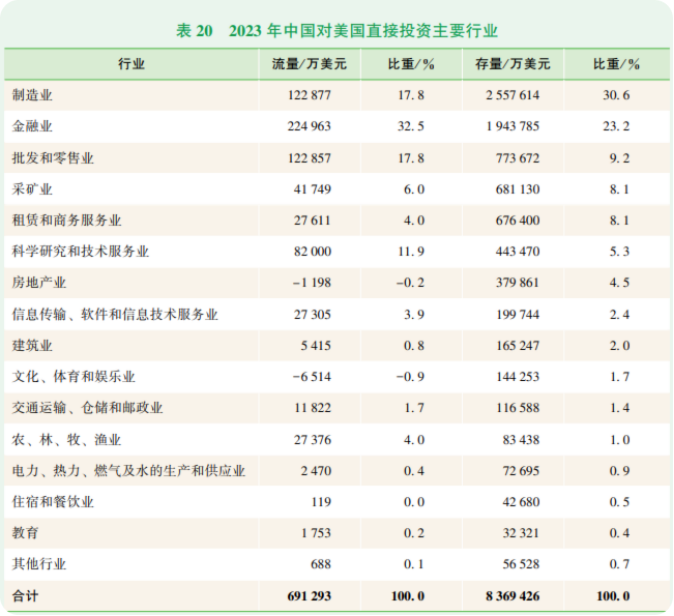This screenshot has width=674, height=616.
Task: Click the 科学研究和技术服务业 flow value 82 000
Action: (311, 252)
